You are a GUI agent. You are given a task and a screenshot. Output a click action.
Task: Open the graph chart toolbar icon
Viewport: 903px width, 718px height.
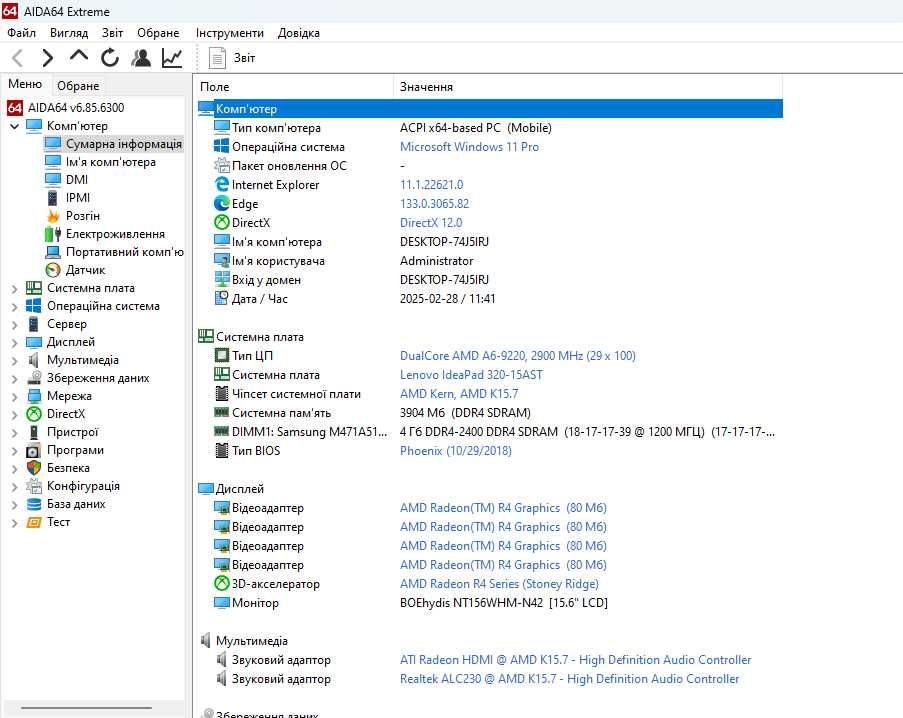coord(172,58)
